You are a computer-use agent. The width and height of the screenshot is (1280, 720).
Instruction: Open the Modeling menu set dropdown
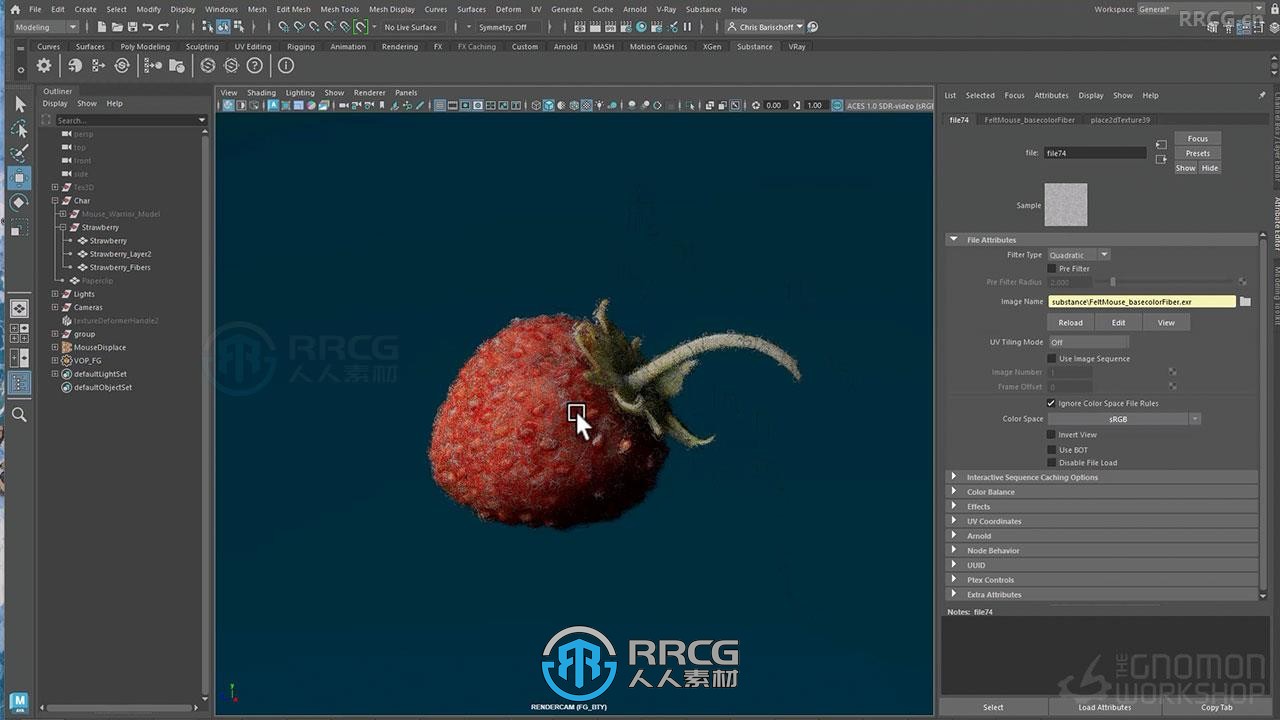click(45, 27)
